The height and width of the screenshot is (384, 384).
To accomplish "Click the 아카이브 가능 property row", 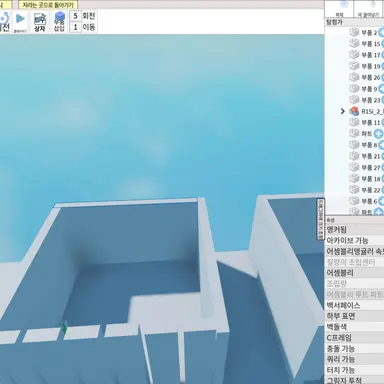I will (x=354, y=240).
